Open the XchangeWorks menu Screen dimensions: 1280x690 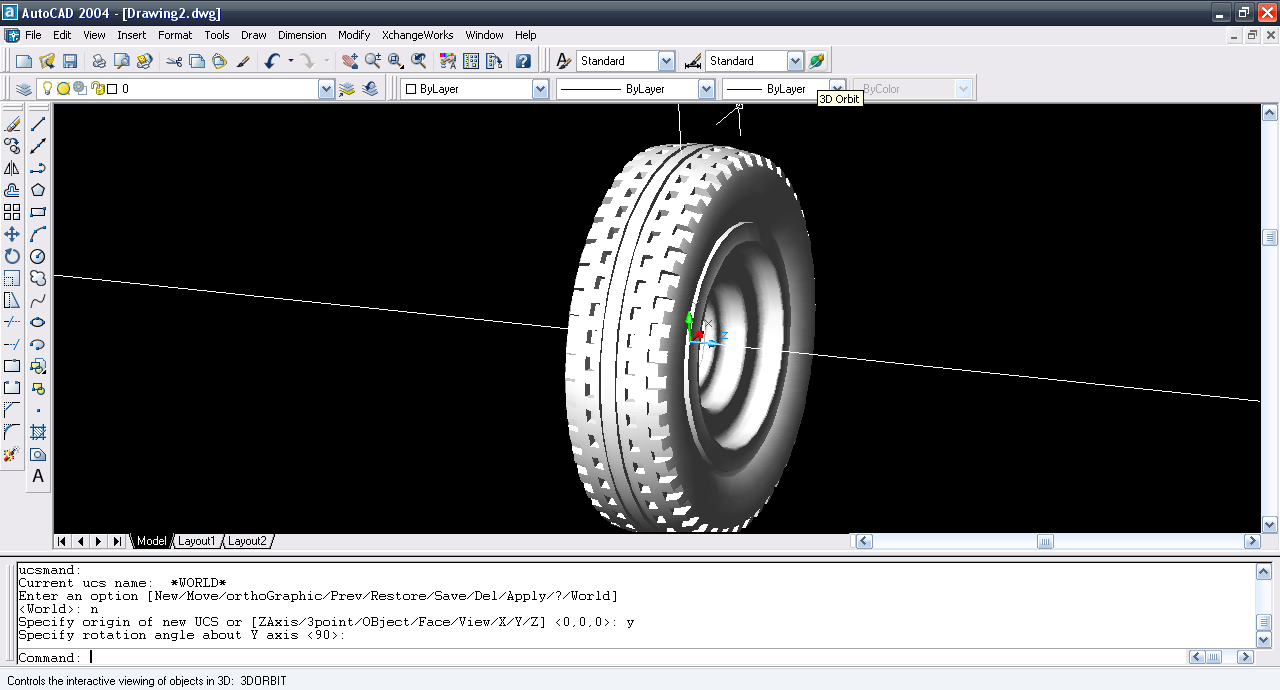418,35
